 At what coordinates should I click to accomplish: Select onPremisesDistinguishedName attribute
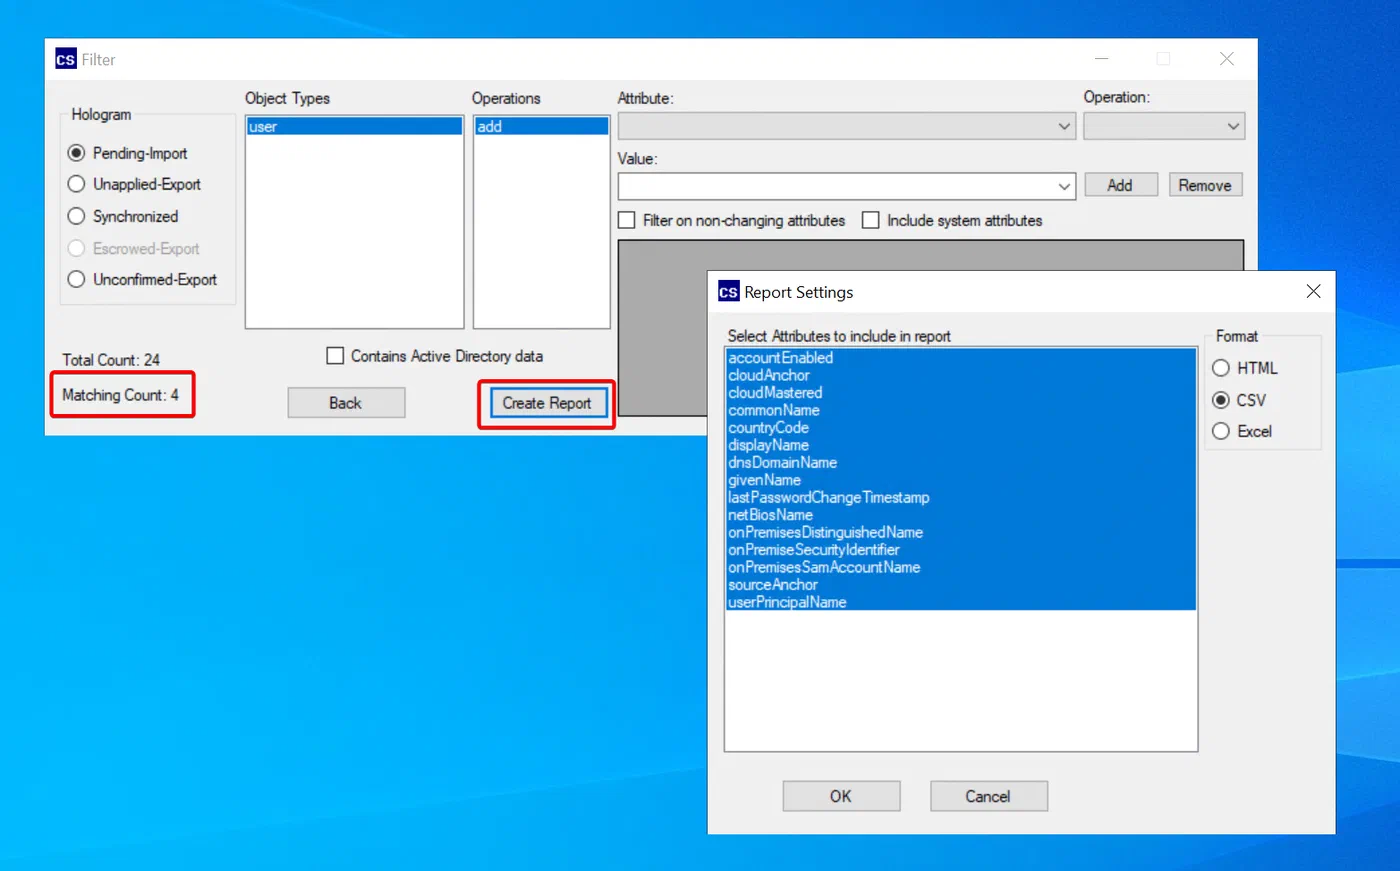(960, 533)
